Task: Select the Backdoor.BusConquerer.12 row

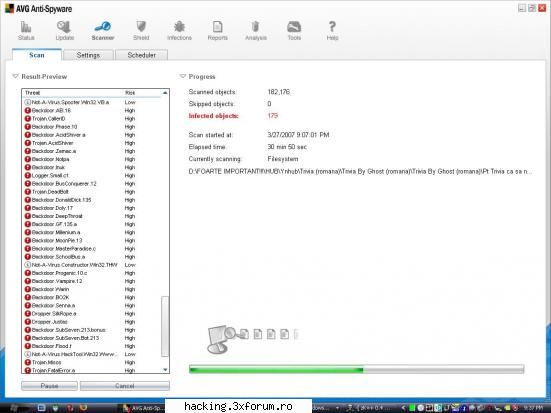Action: pos(92,183)
